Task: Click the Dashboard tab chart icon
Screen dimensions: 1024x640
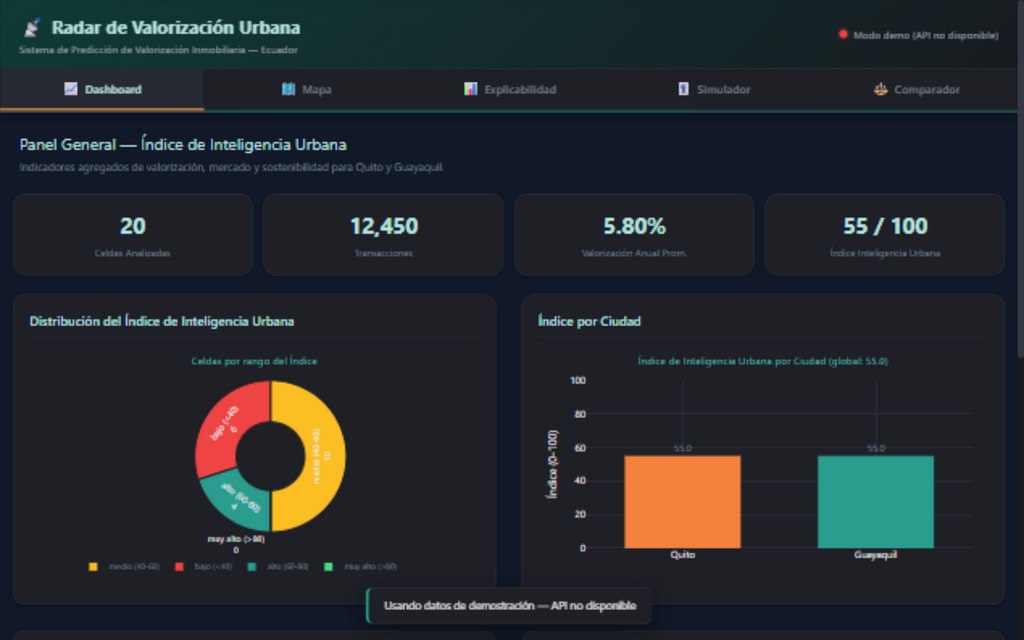Action: point(71,89)
